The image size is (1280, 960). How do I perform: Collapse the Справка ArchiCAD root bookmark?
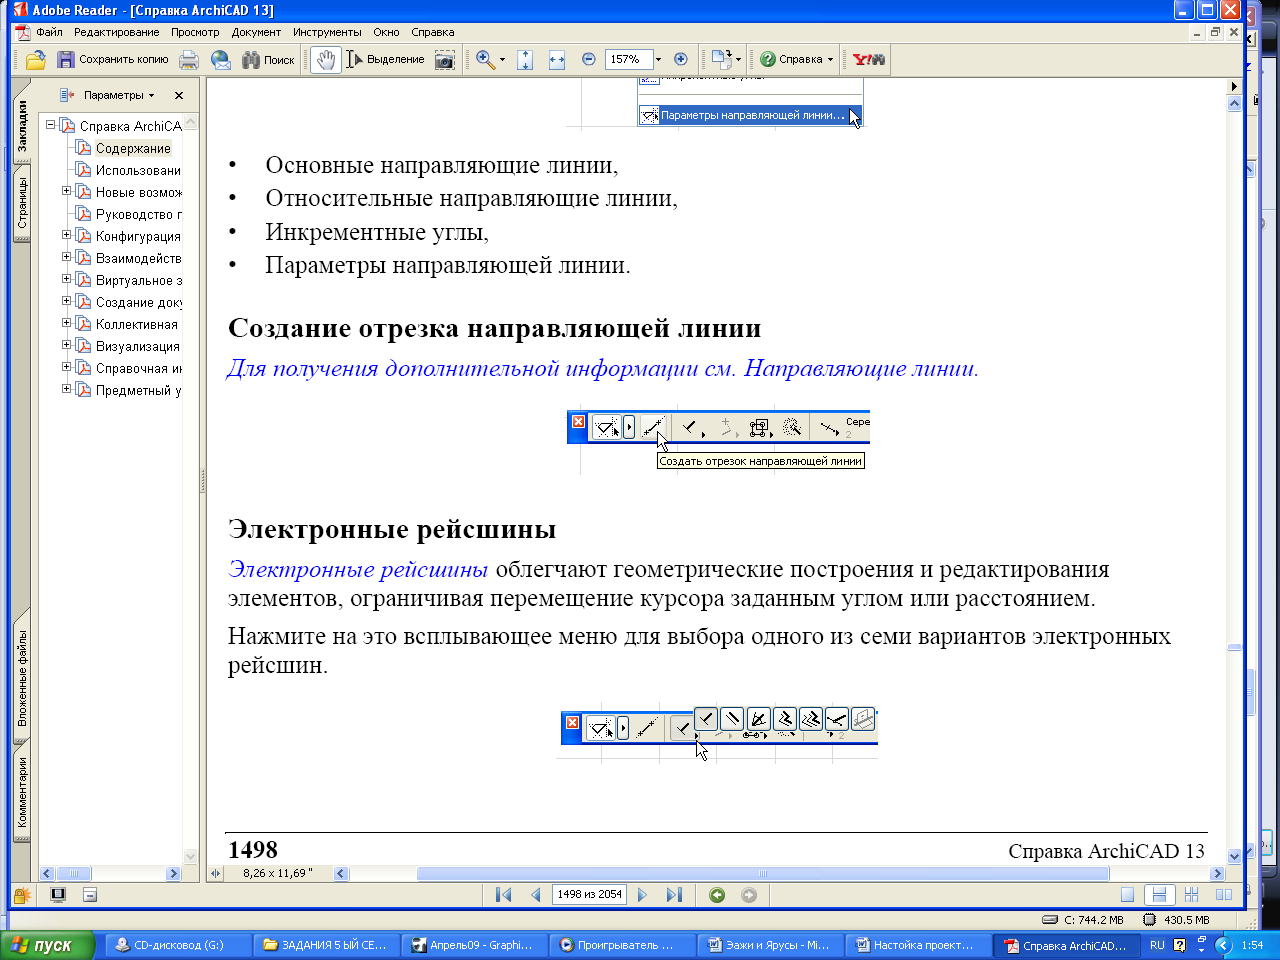[50, 125]
